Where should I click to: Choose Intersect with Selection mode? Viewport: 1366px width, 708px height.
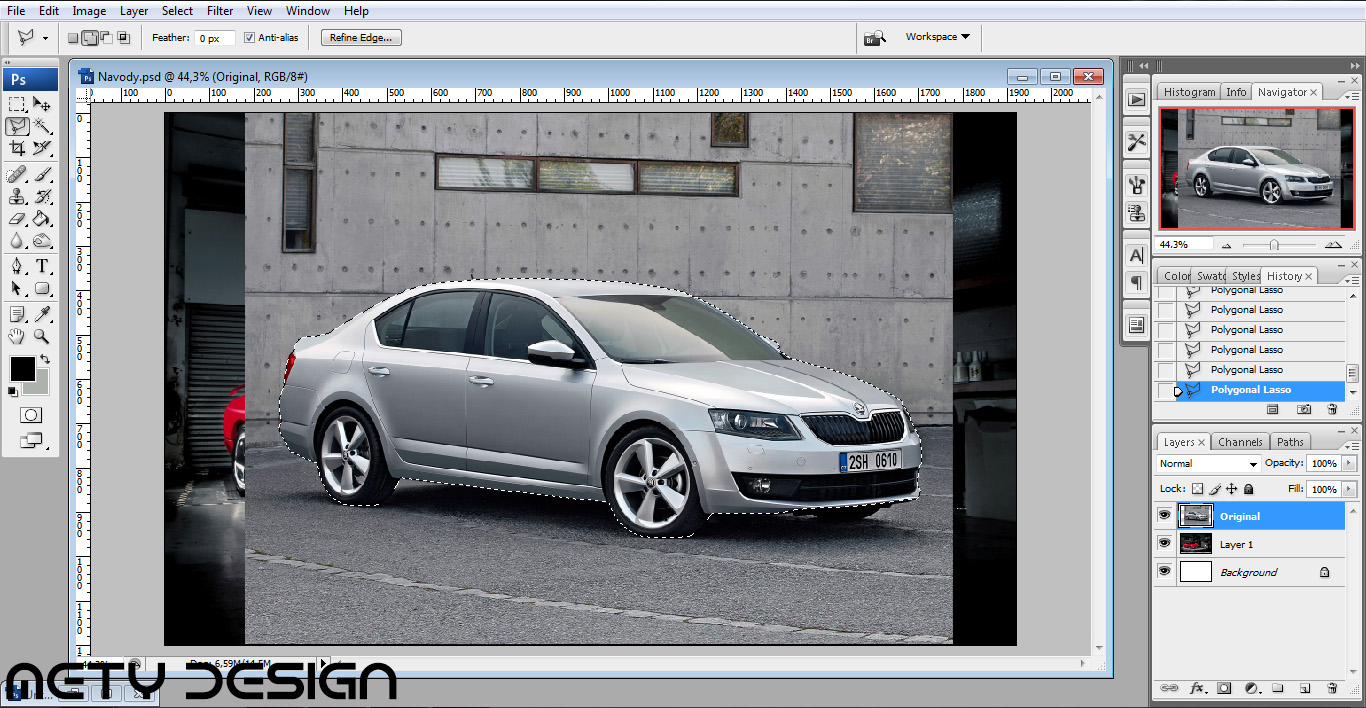[124, 38]
